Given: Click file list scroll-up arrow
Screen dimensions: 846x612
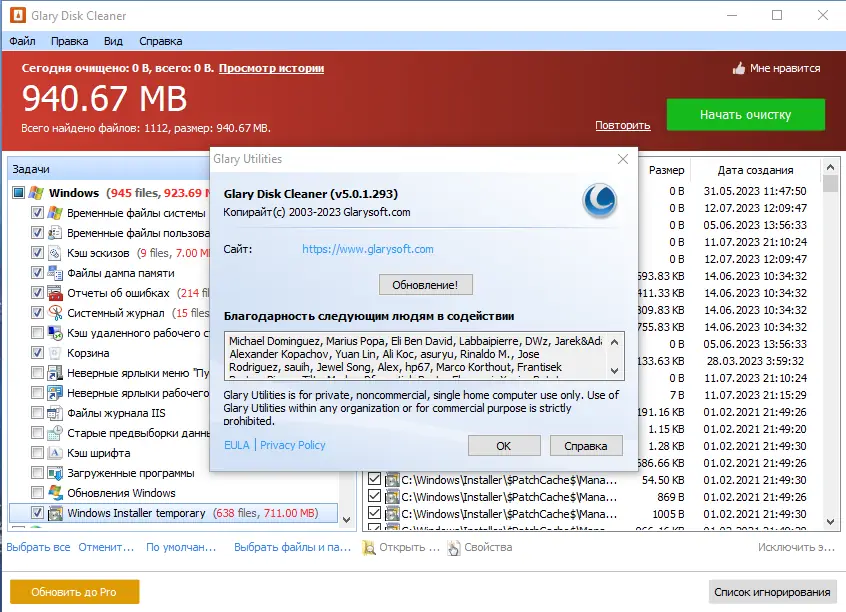Looking at the screenshot, I should click(830, 167).
